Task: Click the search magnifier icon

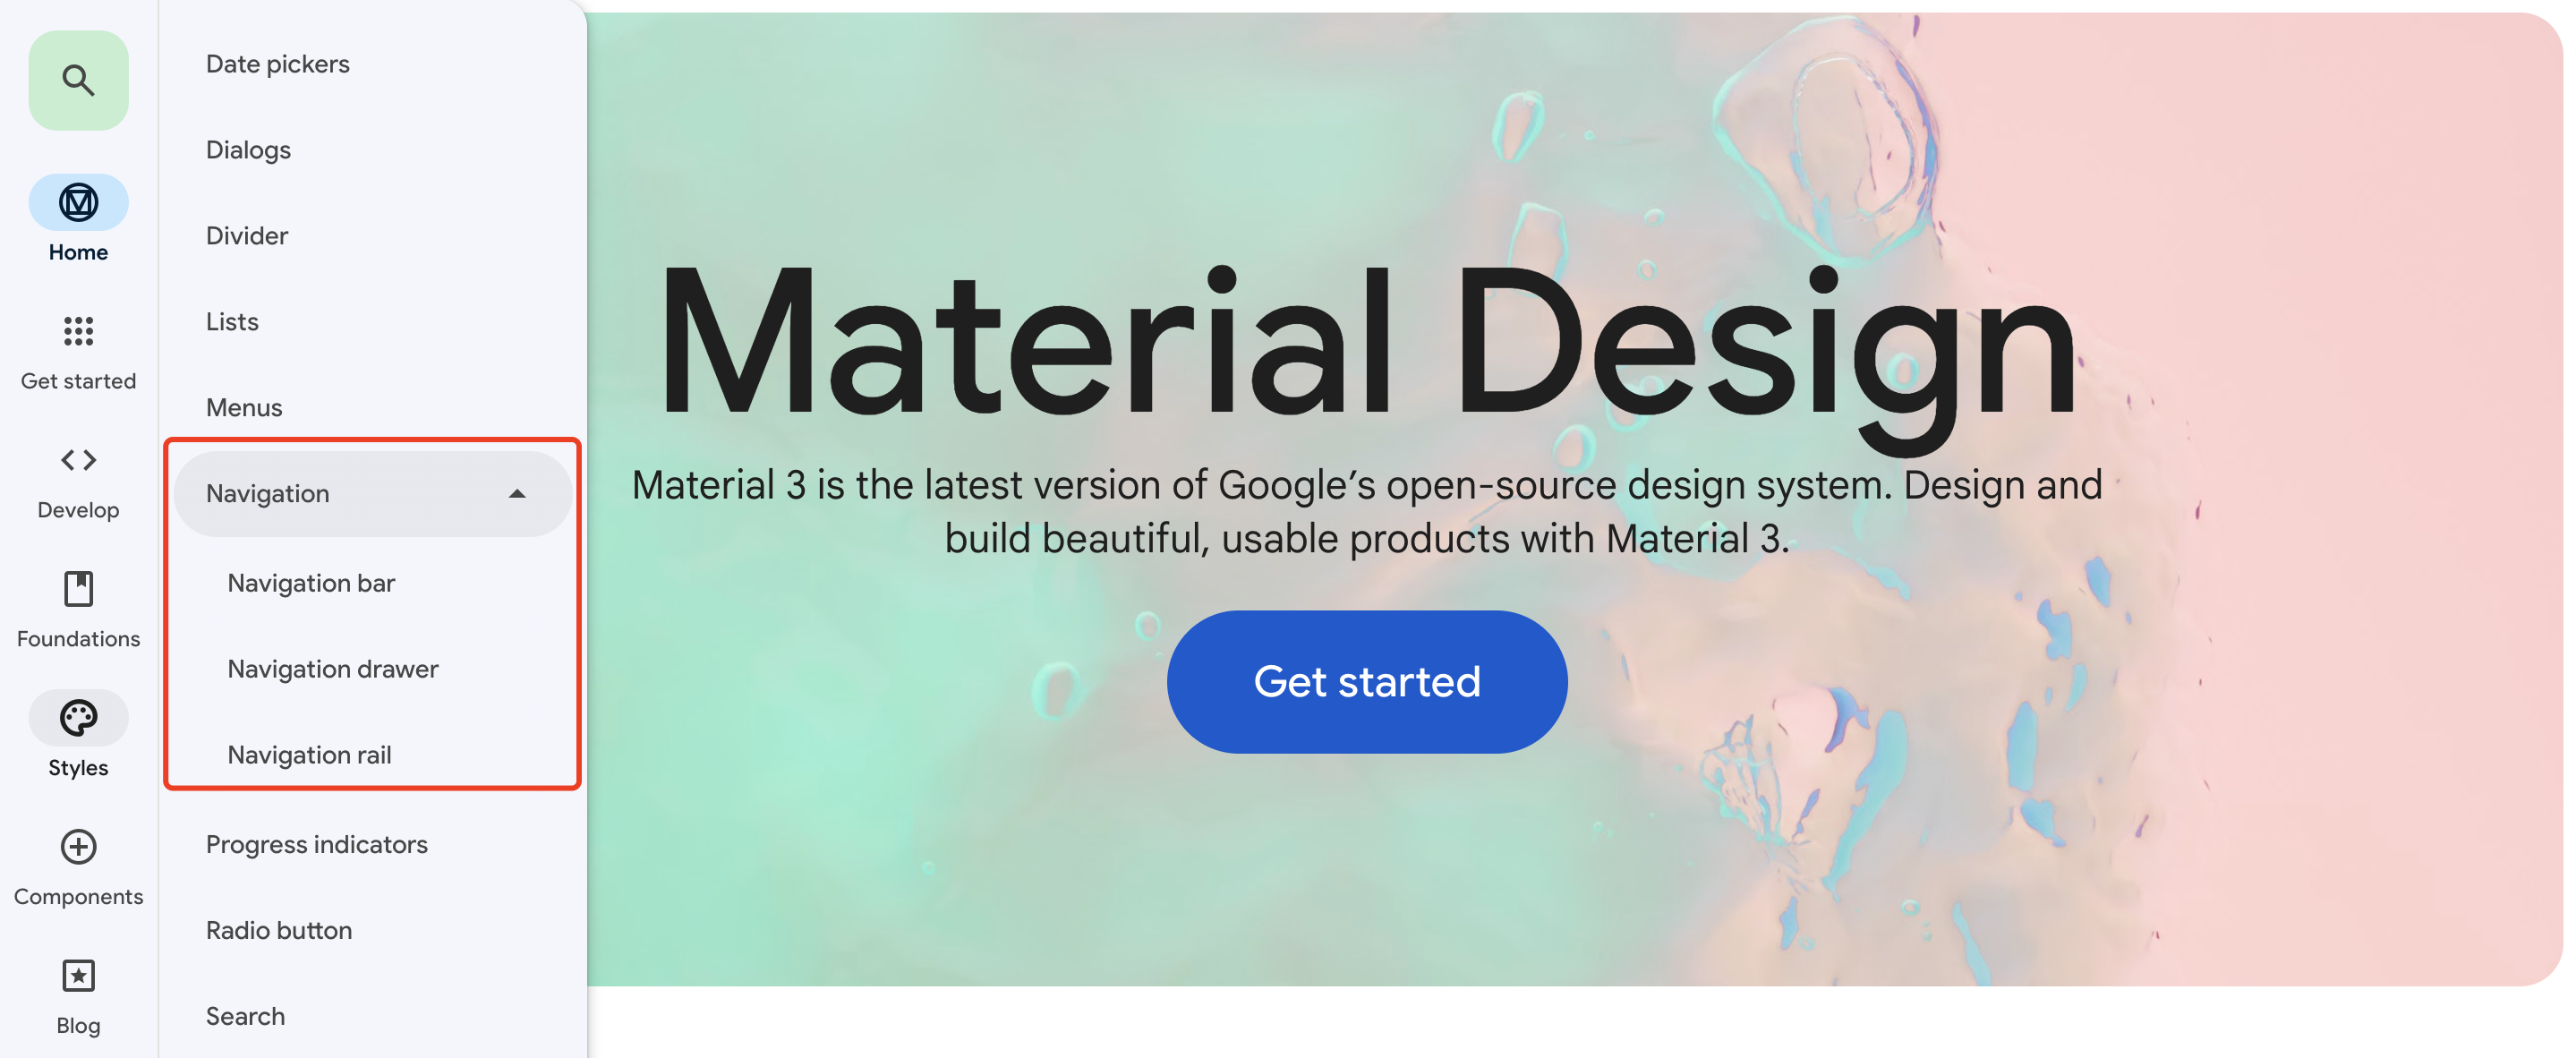Action: pos(78,80)
